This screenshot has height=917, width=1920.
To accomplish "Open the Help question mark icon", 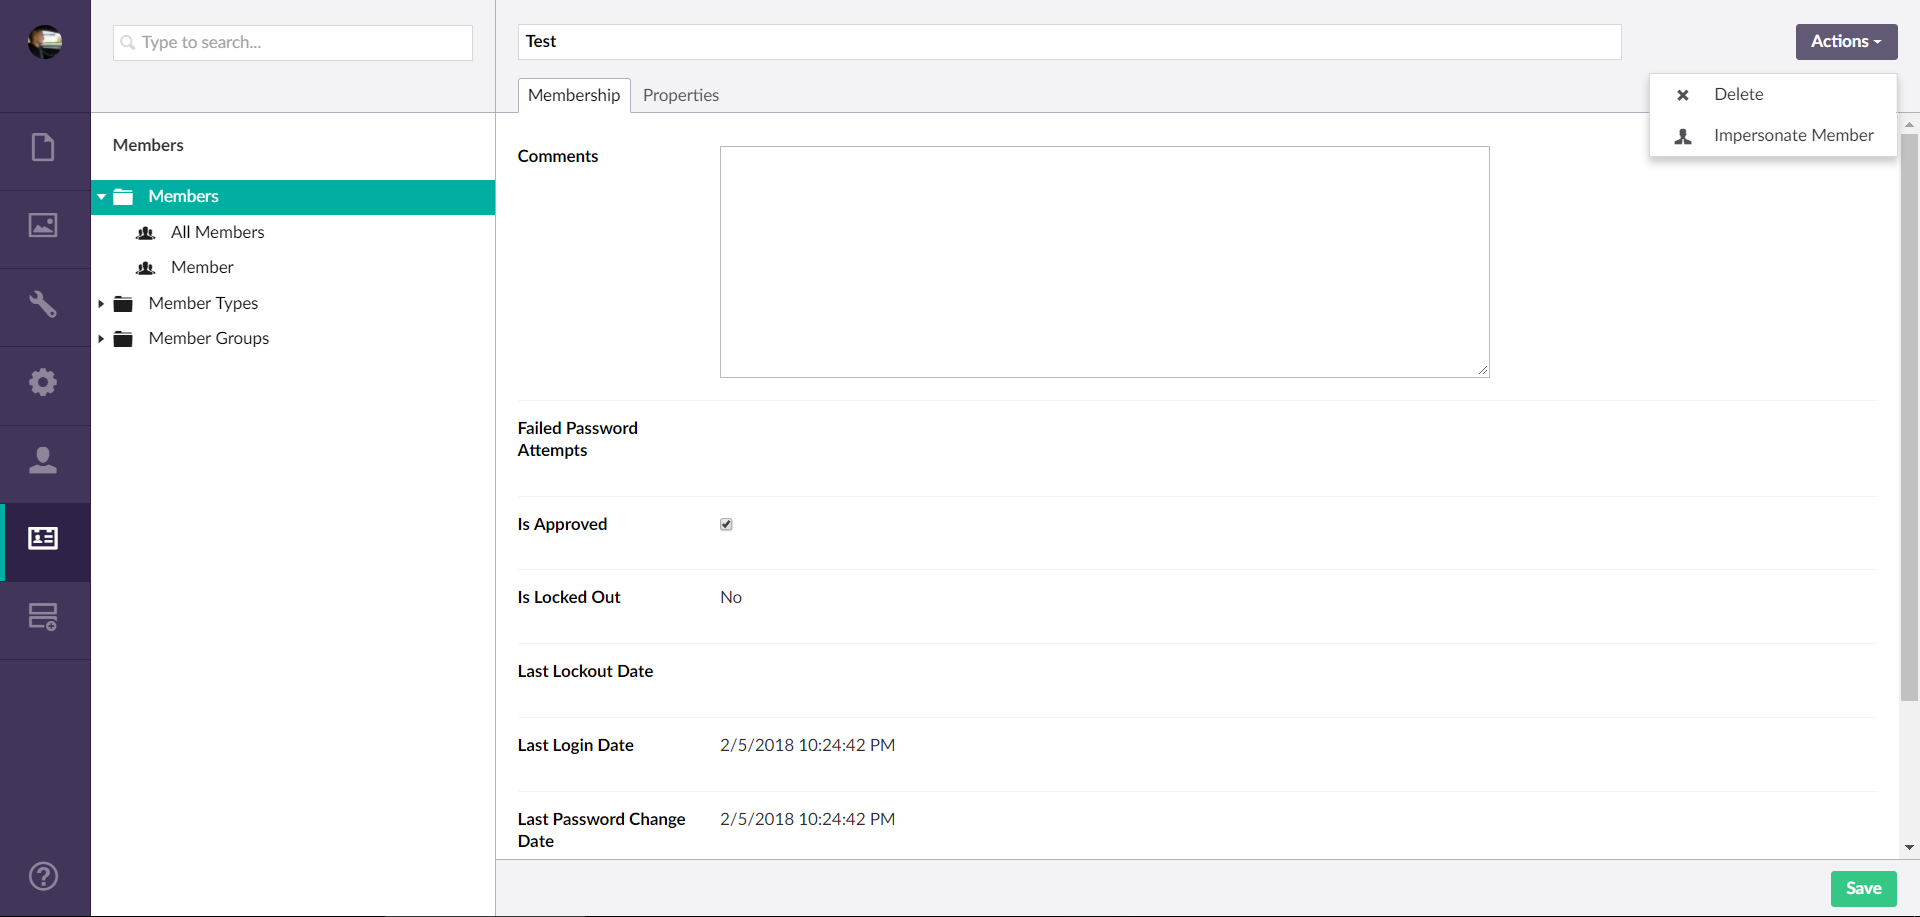I will pos(43,876).
